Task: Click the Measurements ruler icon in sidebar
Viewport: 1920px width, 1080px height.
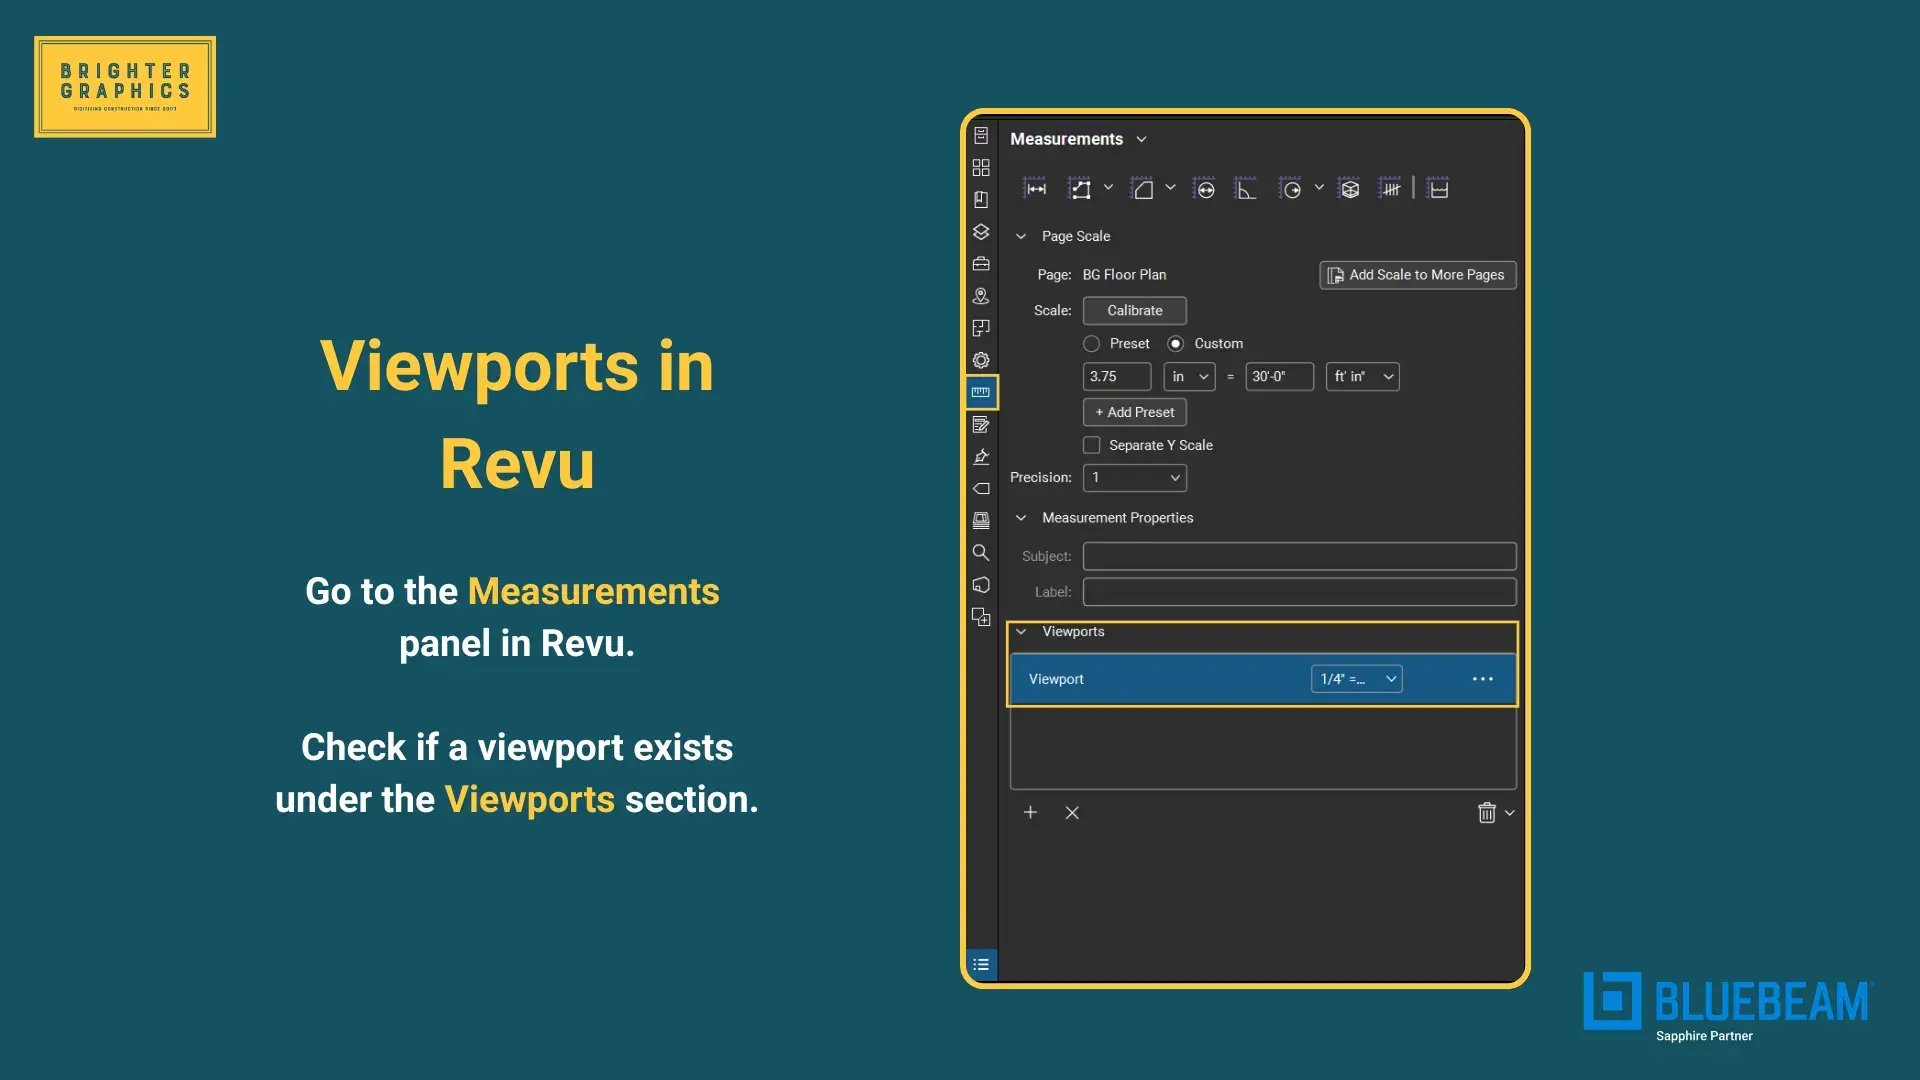Action: click(981, 392)
